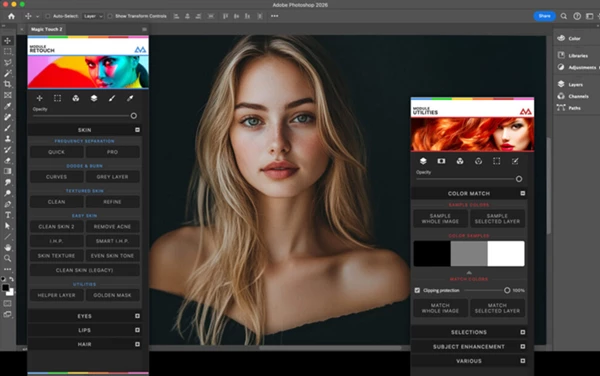600x376 pixels.
Task: Click the layers stack icon in Utilities panel
Action: point(423,161)
